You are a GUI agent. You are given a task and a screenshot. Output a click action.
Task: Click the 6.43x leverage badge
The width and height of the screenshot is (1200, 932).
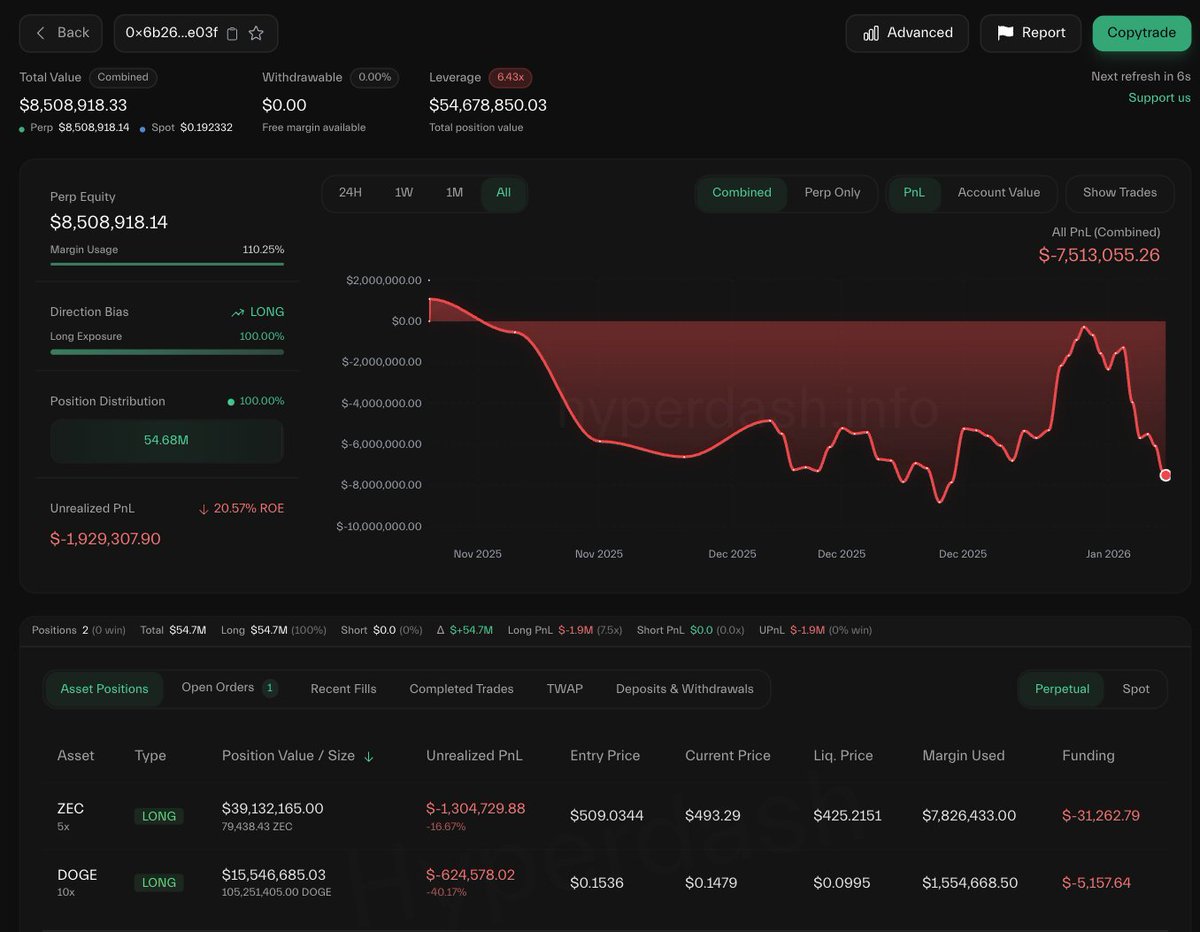tap(510, 77)
